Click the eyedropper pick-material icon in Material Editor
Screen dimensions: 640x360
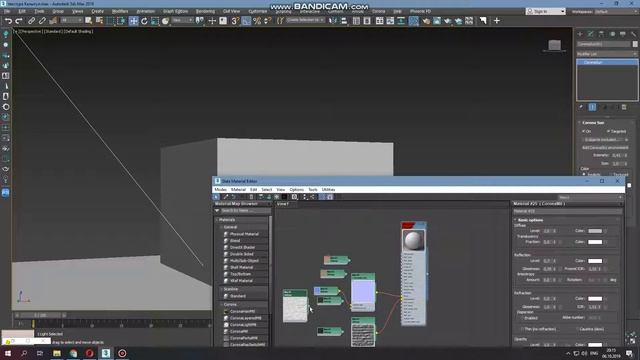coord(226,197)
